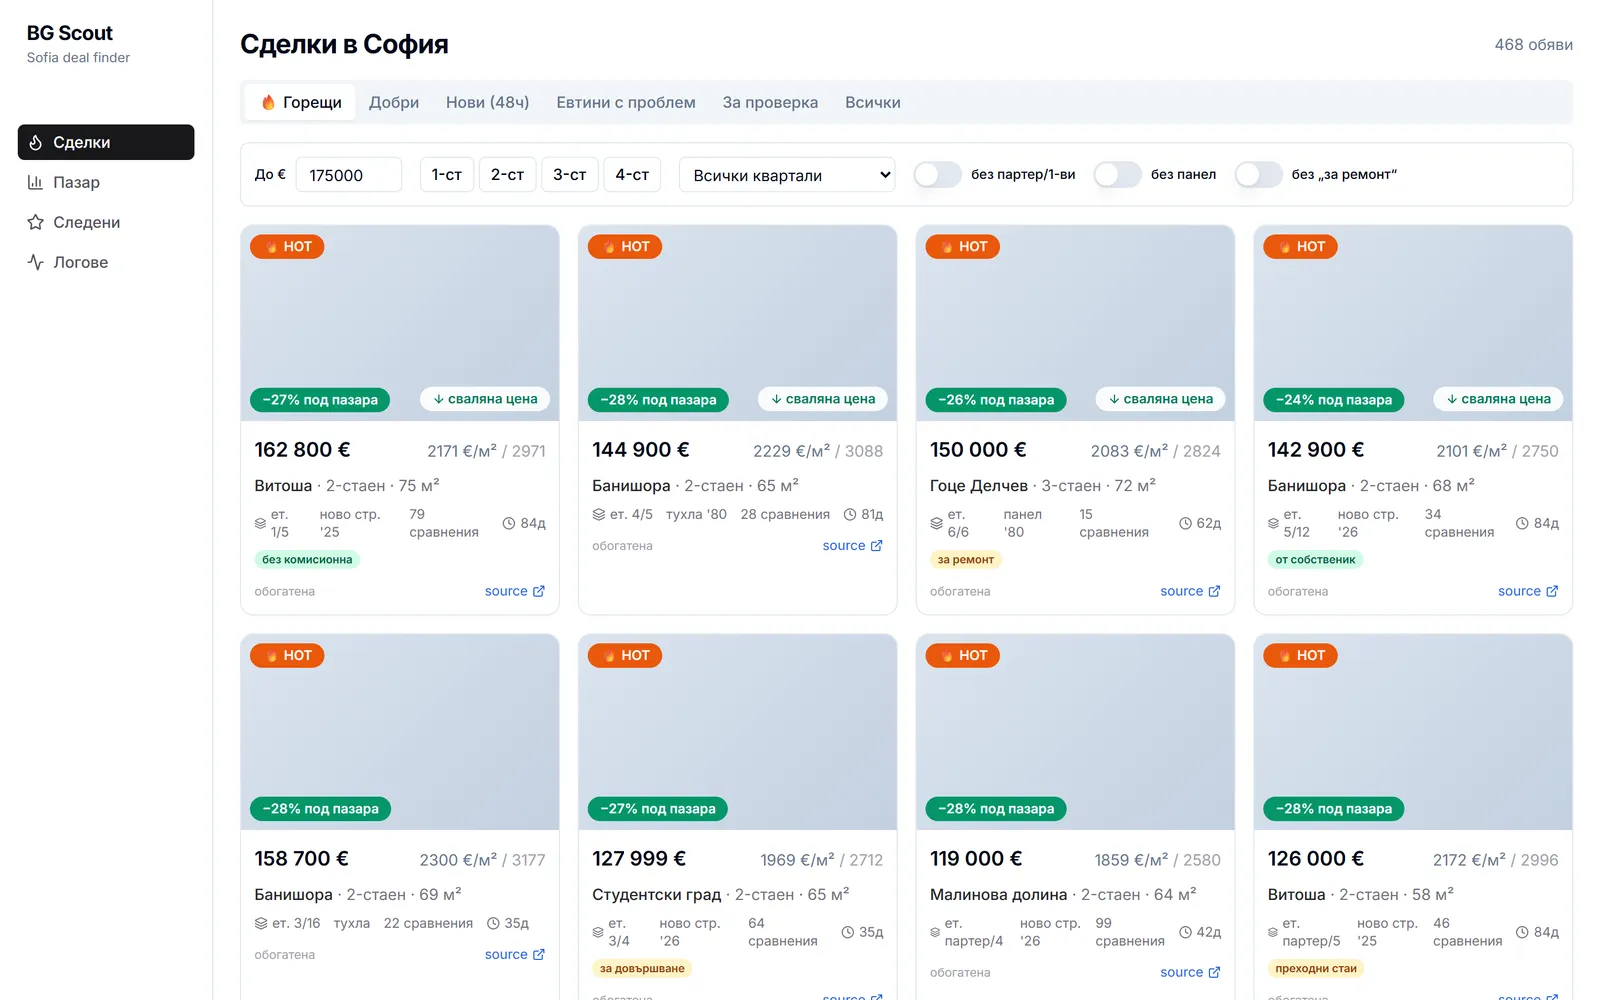1600x1000 pixels.
Task: Click the max price field showing 175000
Action: (x=349, y=175)
